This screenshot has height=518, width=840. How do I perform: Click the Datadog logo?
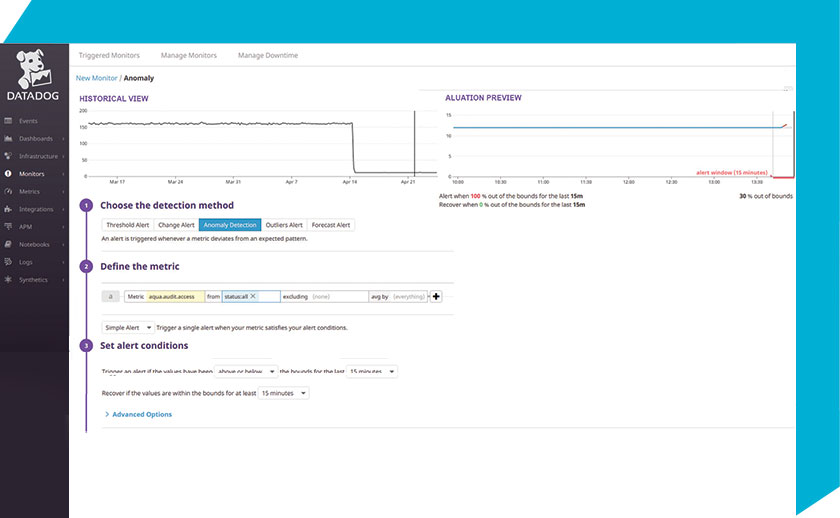tap(33, 75)
